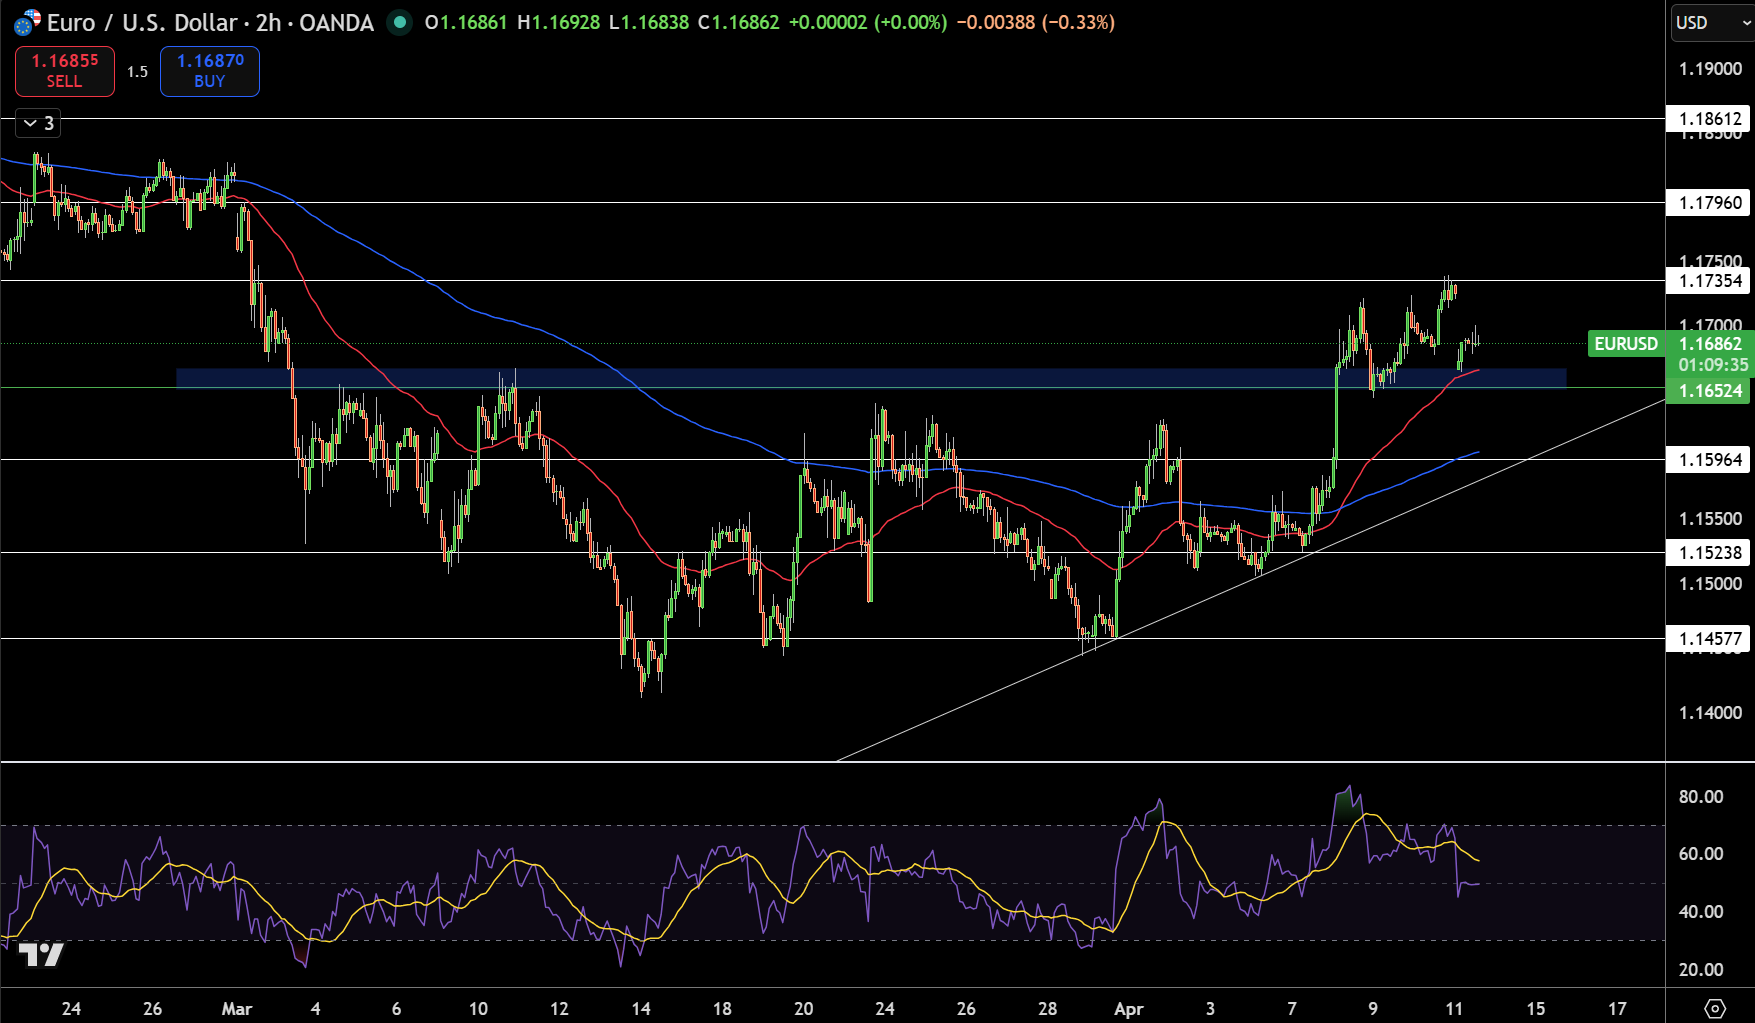1755x1023 pixels.
Task: Click the 1.17960 price level label
Action: [1710, 203]
